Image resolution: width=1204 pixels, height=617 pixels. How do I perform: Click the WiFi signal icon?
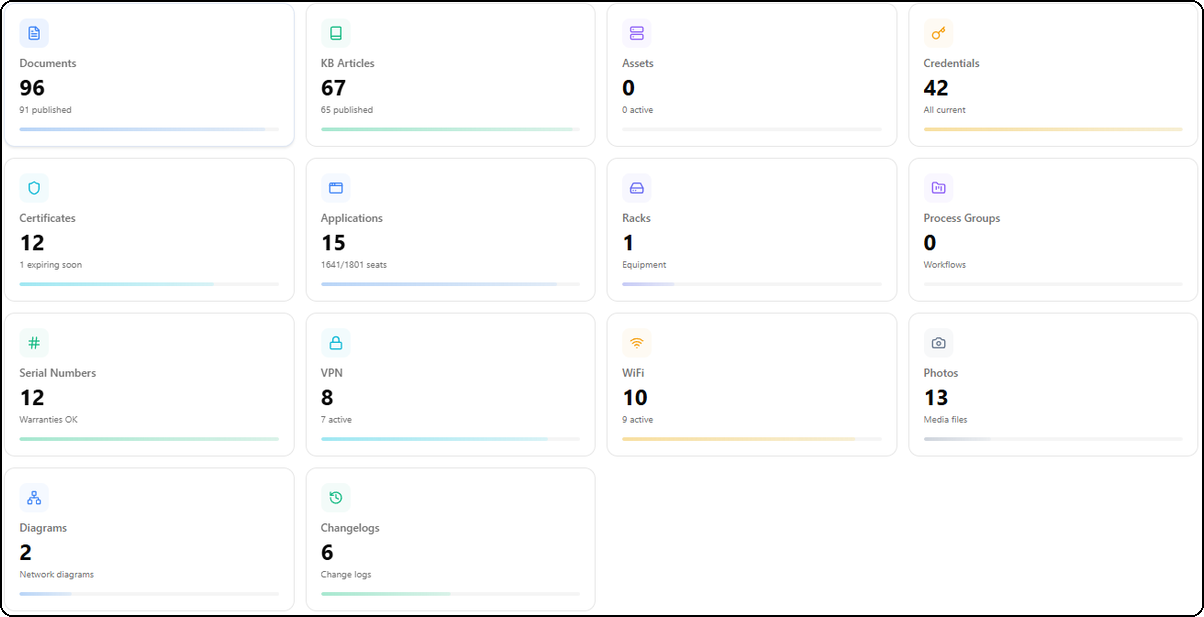(637, 343)
